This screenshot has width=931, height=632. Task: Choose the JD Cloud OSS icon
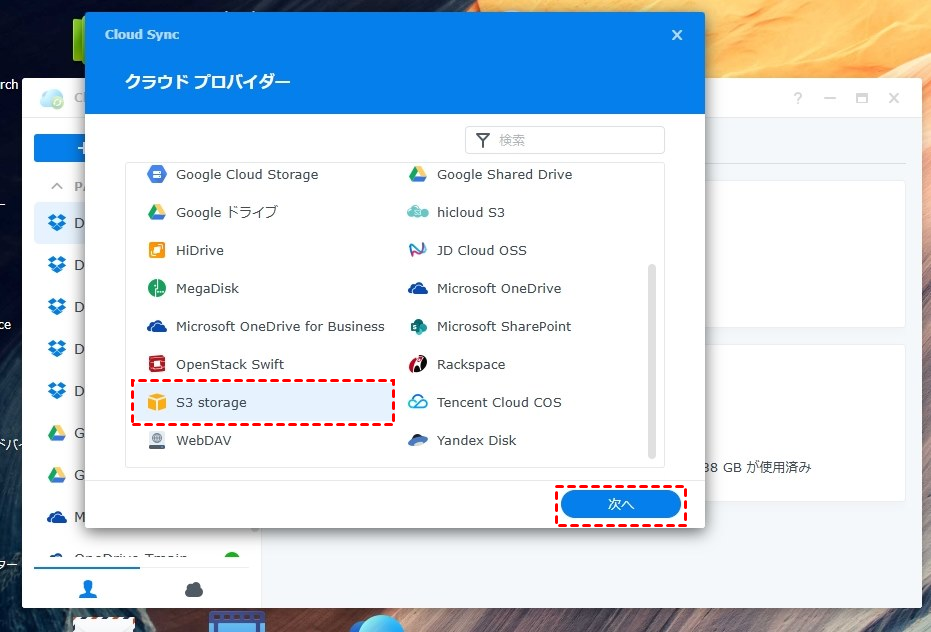pyautogui.click(x=417, y=250)
